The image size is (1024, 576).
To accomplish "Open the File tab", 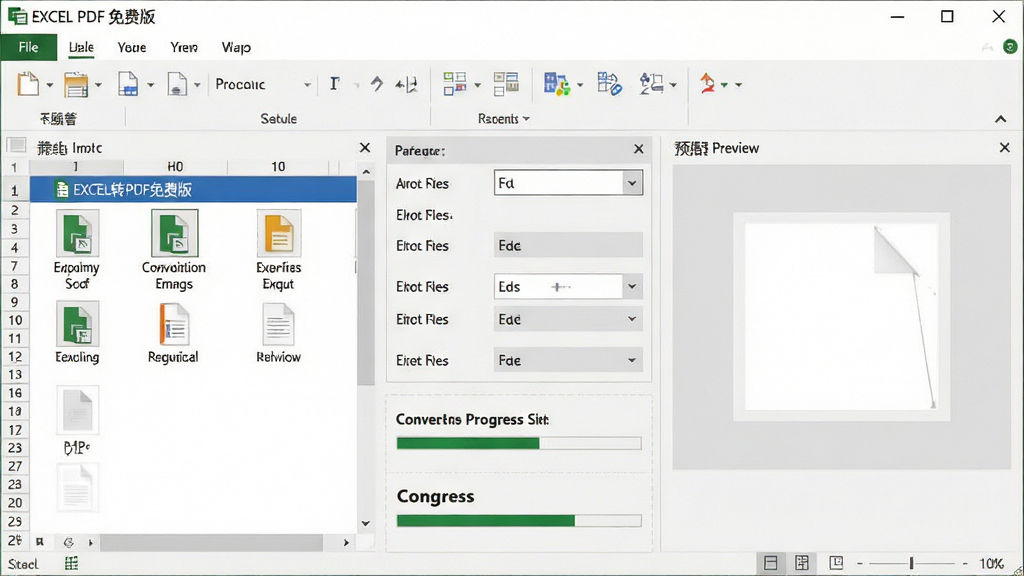I will click(28, 47).
